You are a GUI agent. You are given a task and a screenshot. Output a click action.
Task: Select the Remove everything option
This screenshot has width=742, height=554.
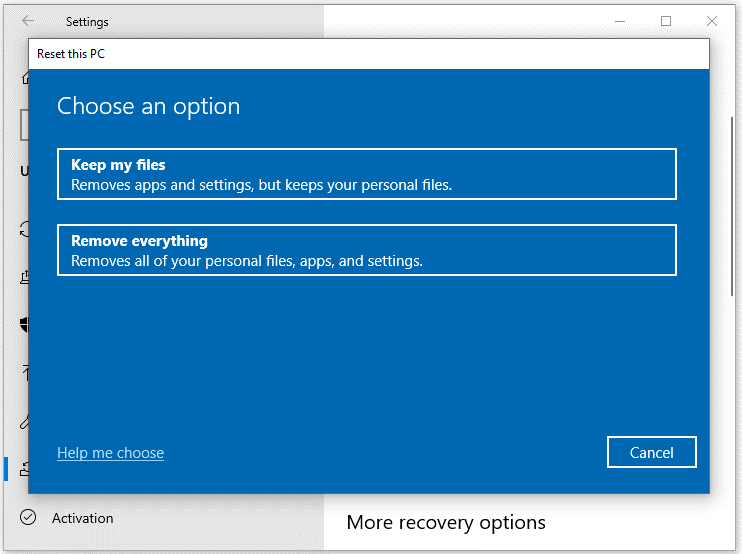[367, 250]
